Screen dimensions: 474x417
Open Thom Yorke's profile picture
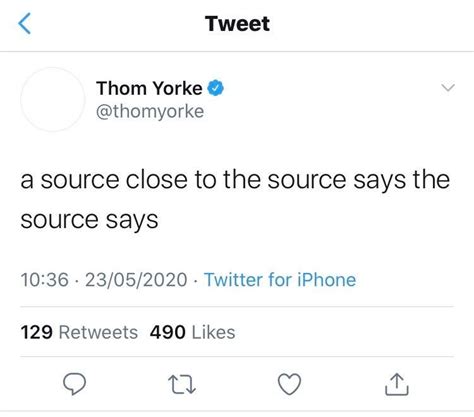tap(53, 99)
